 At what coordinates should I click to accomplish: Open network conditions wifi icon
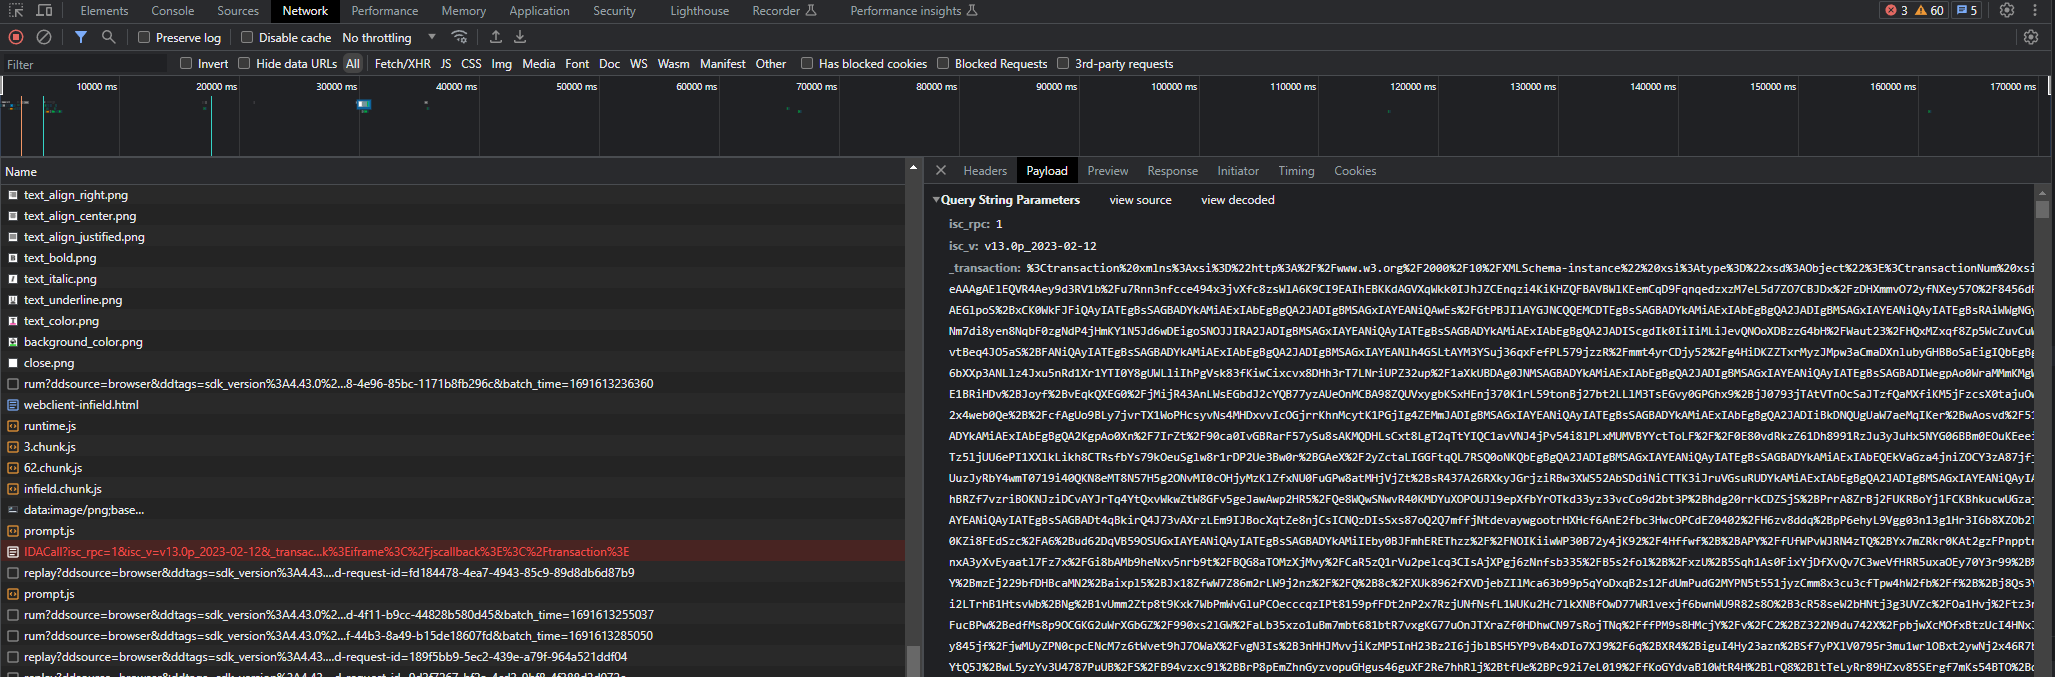pos(459,37)
